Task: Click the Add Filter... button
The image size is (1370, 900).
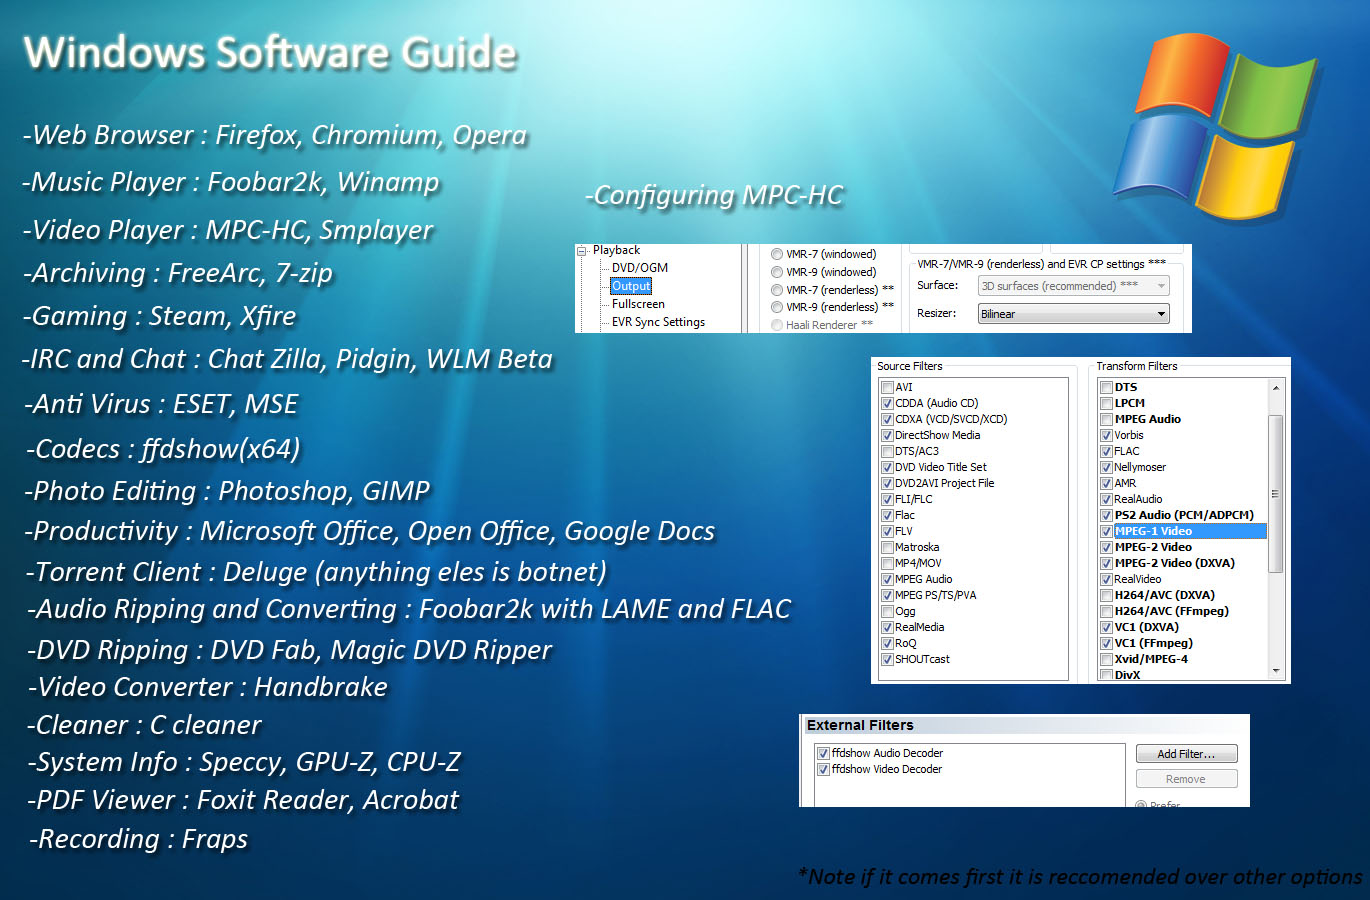Action: [x=1186, y=754]
